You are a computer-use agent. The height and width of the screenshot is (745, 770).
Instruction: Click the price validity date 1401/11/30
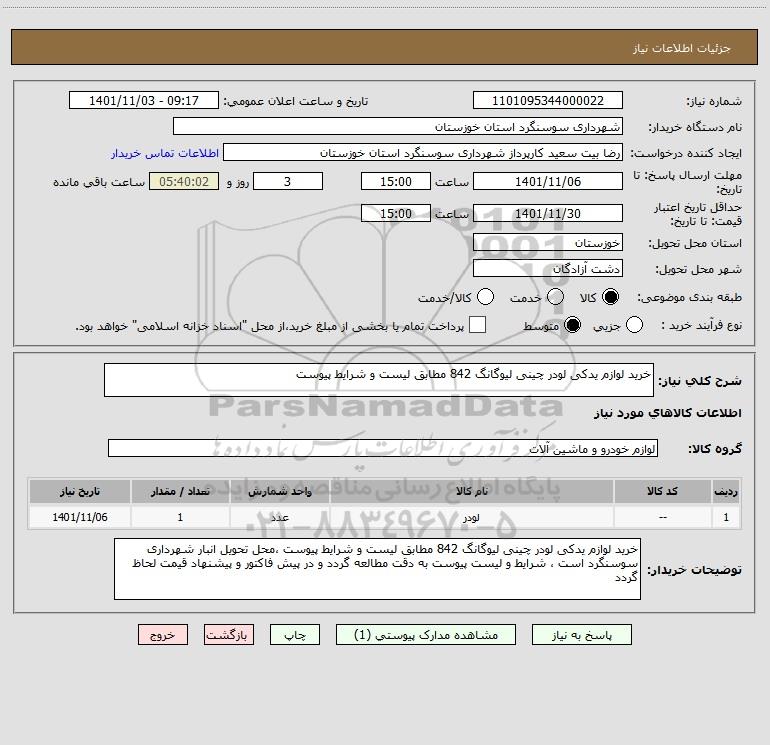point(548,213)
